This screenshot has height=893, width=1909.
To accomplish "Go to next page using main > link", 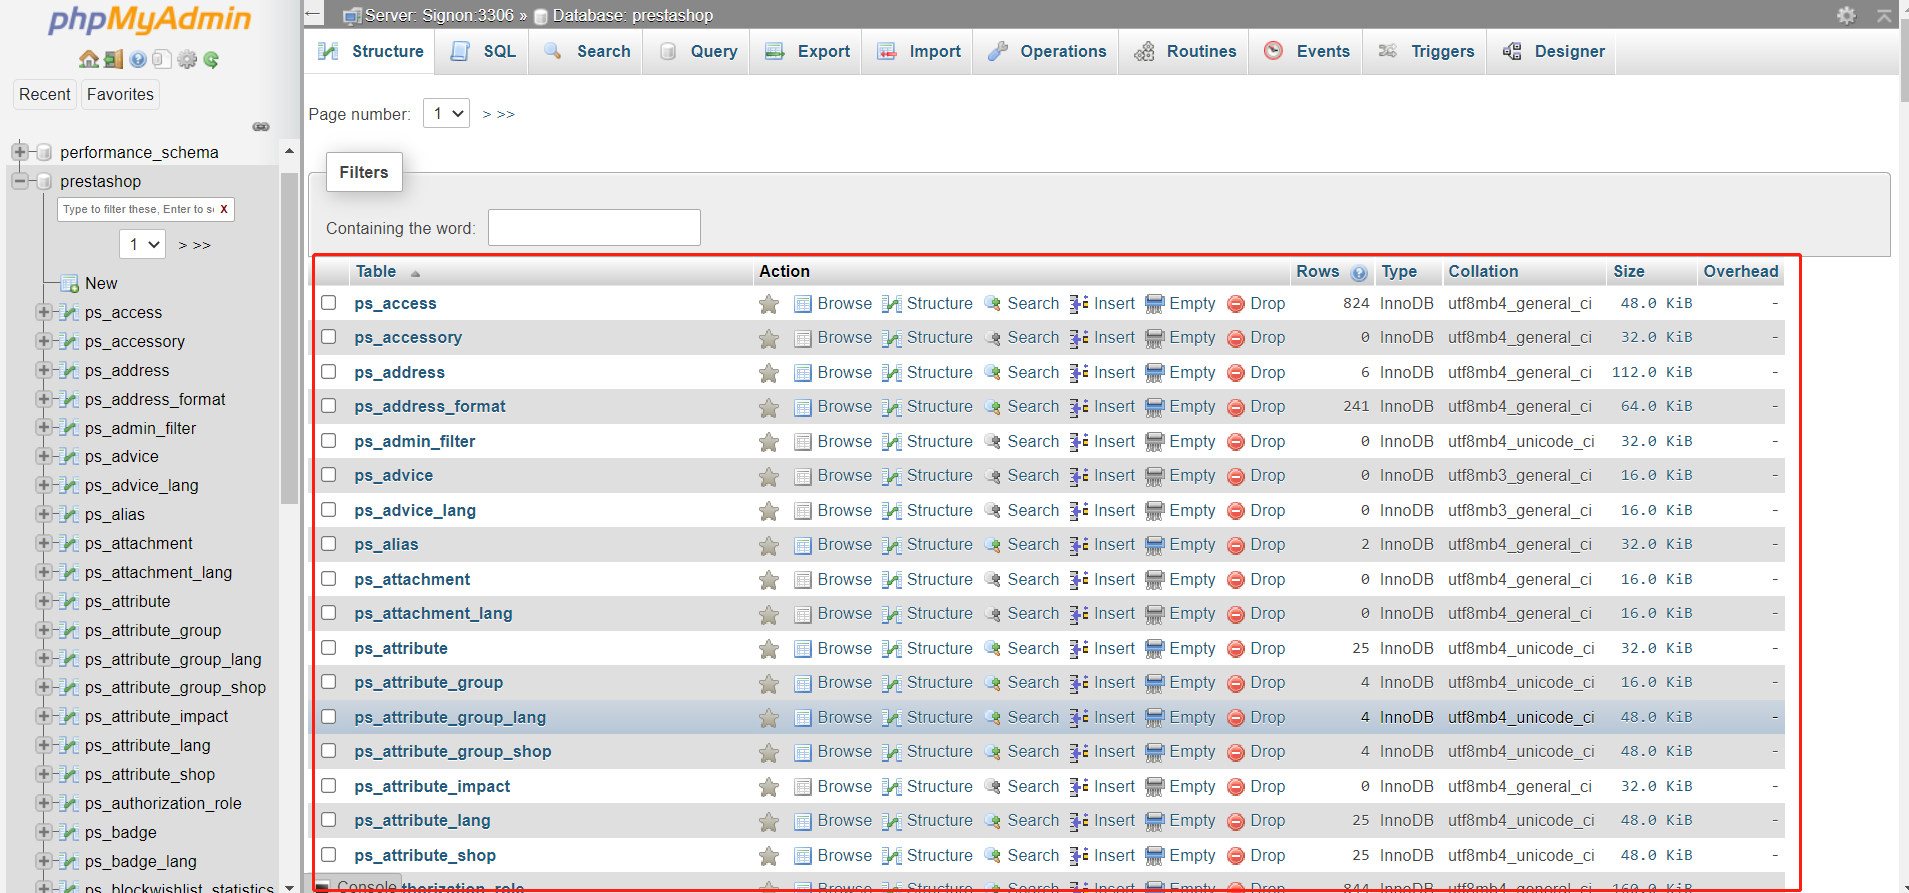I will 487,115.
